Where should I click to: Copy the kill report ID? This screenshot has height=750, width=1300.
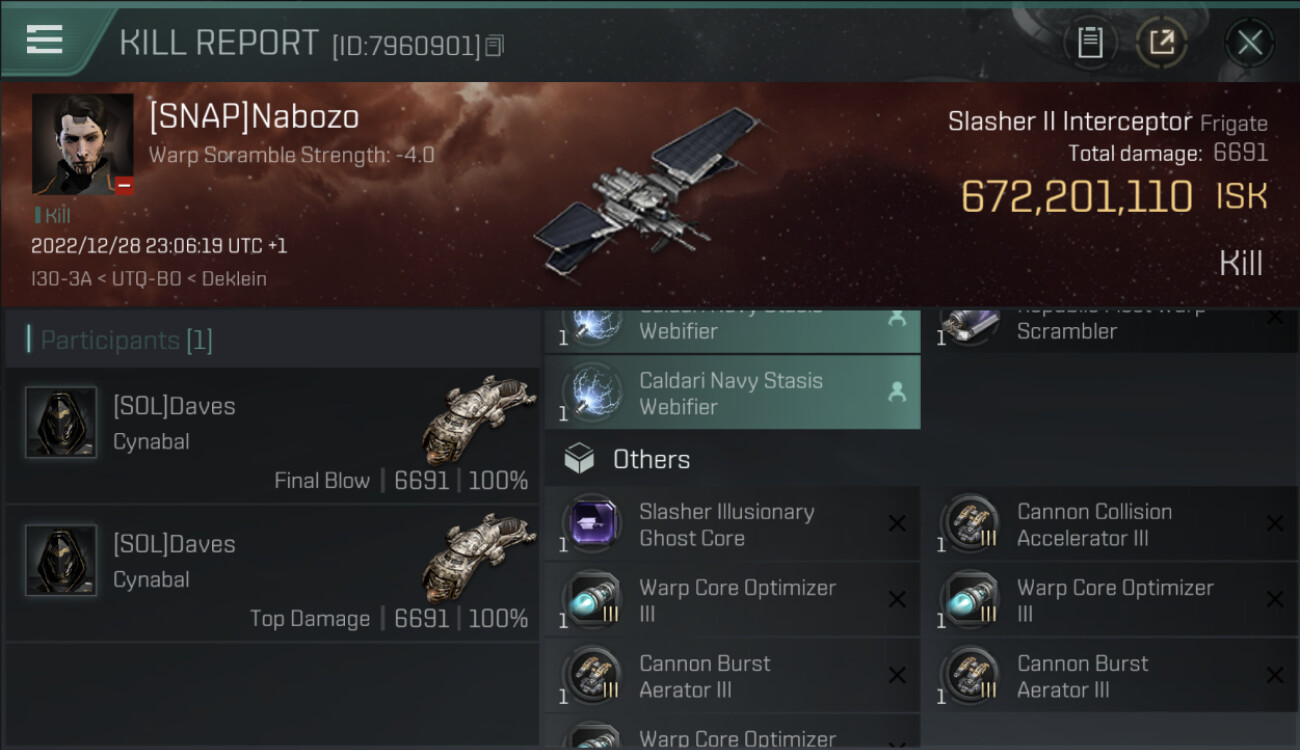(x=496, y=45)
